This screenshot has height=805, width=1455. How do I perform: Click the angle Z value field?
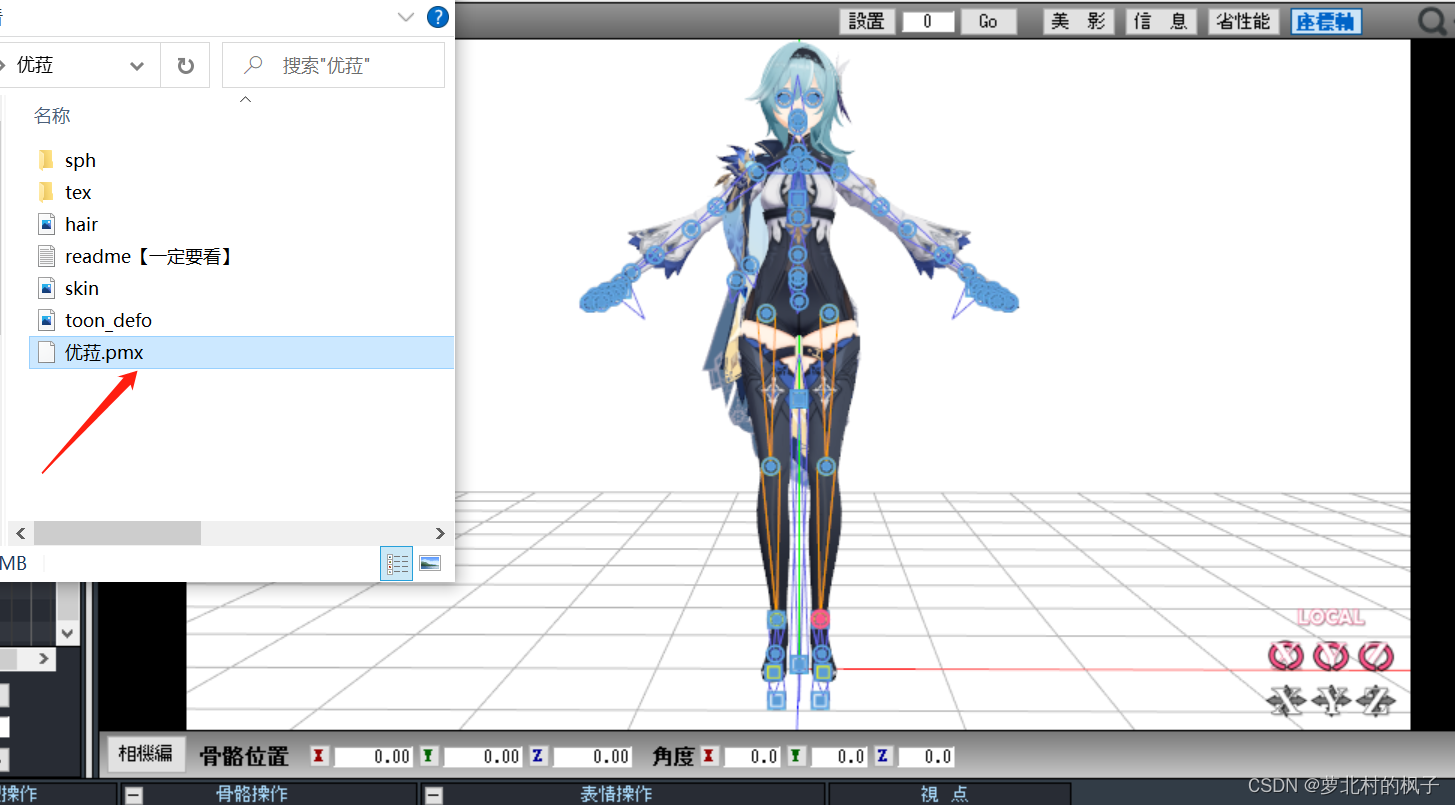pos(927,757)
